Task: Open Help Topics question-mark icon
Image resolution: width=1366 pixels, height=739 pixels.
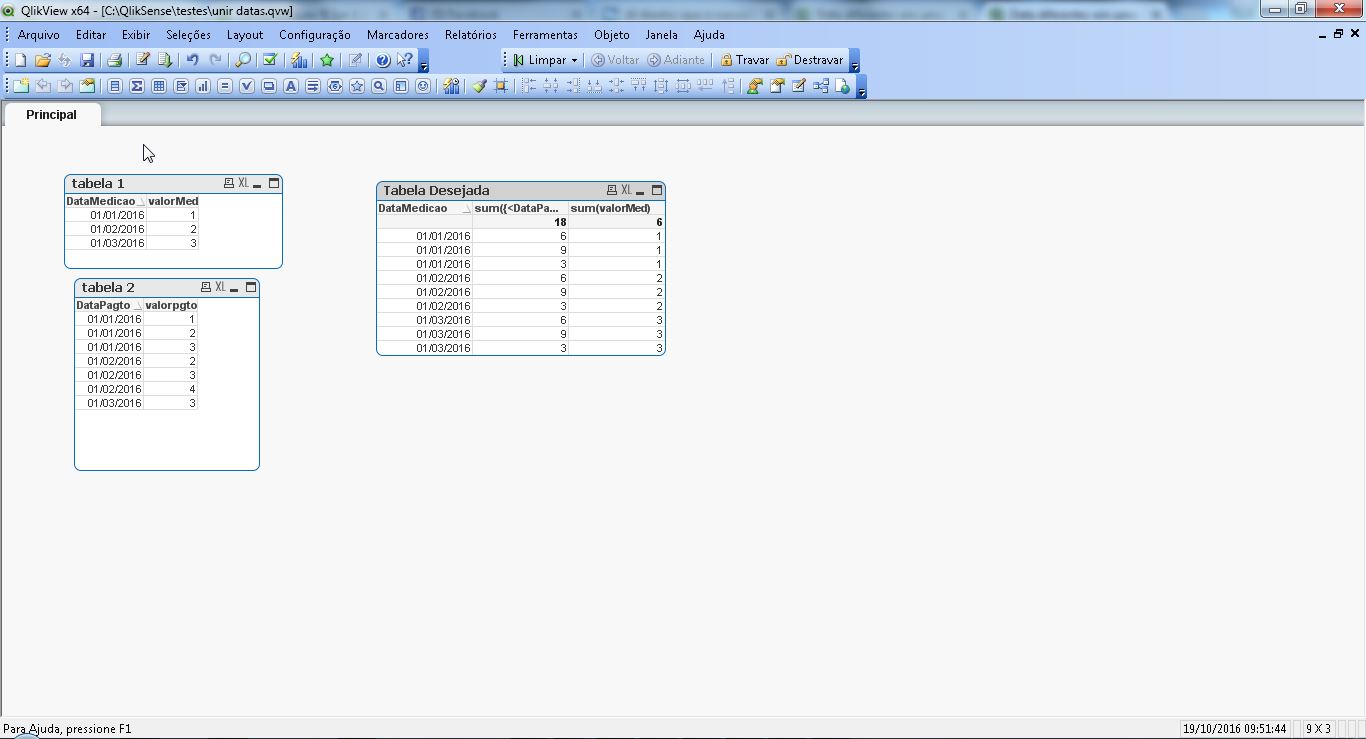Action: [x=382, y=60]
